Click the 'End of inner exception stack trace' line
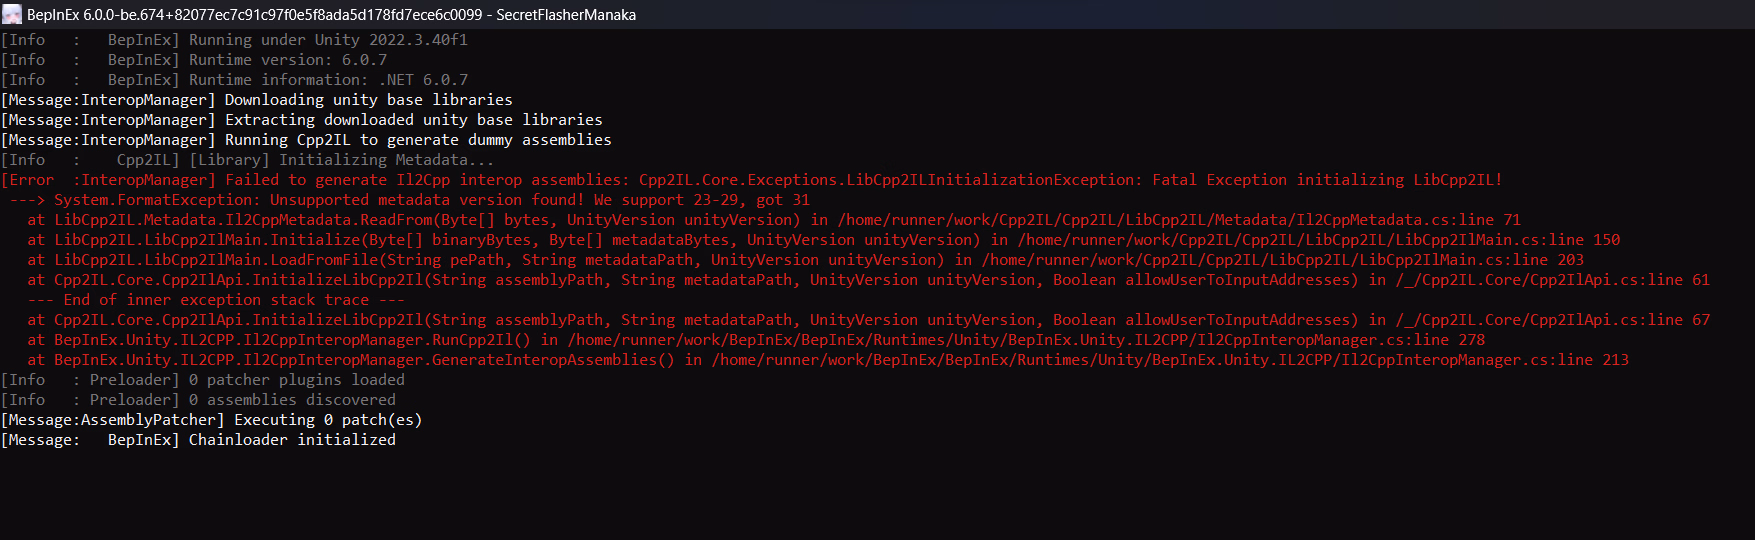Viewport: 1755px width, 540px height. [x=216, y=300]
